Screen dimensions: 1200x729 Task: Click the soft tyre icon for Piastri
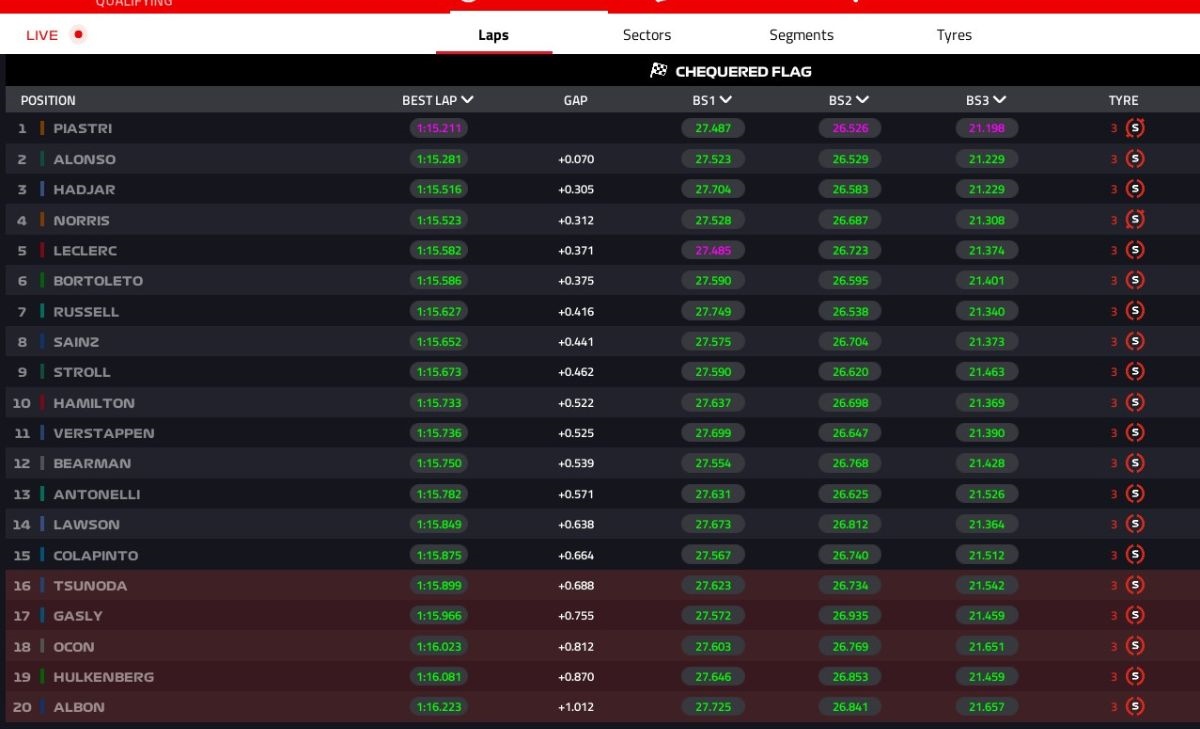1135,128
